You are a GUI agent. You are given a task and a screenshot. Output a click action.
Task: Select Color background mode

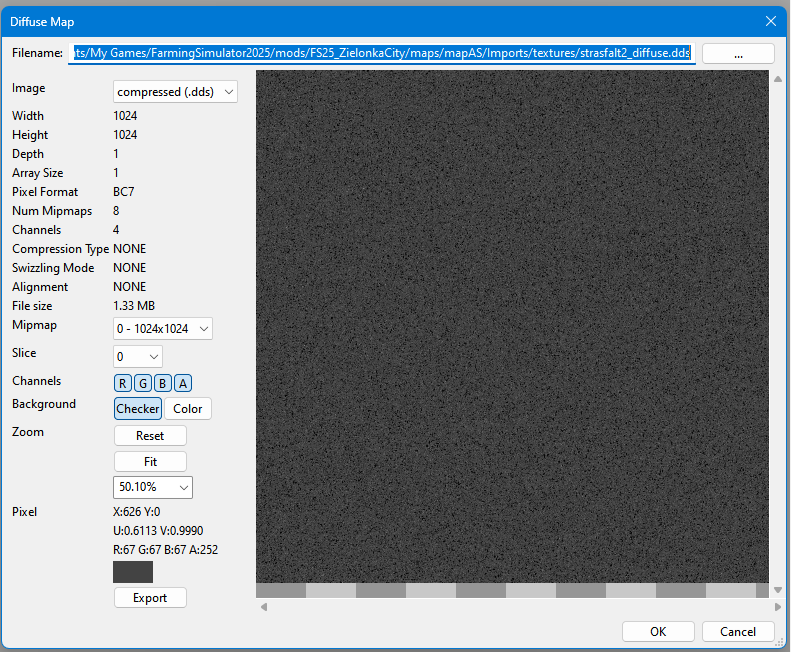click(x=188, y=409)
